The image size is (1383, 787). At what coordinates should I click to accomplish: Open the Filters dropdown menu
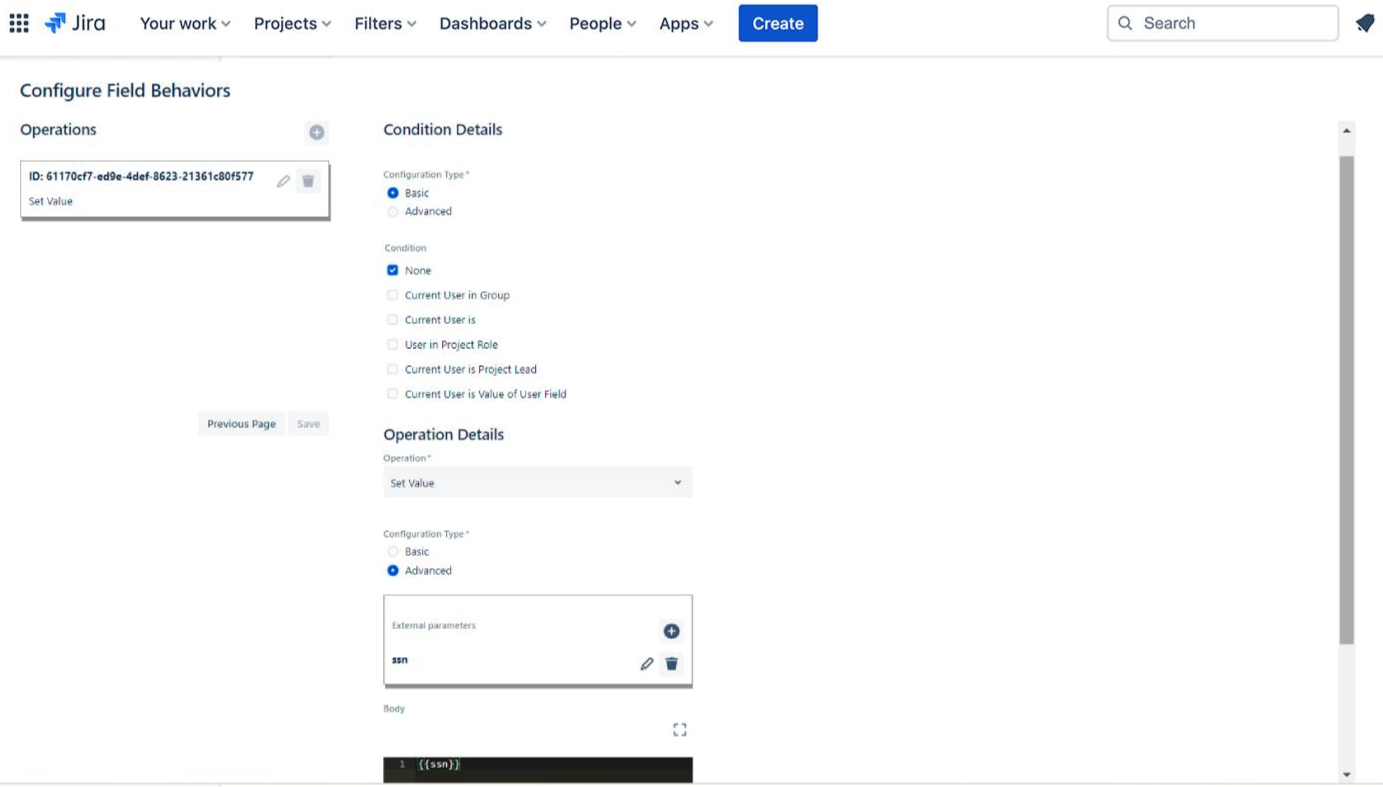coord(385,23)
